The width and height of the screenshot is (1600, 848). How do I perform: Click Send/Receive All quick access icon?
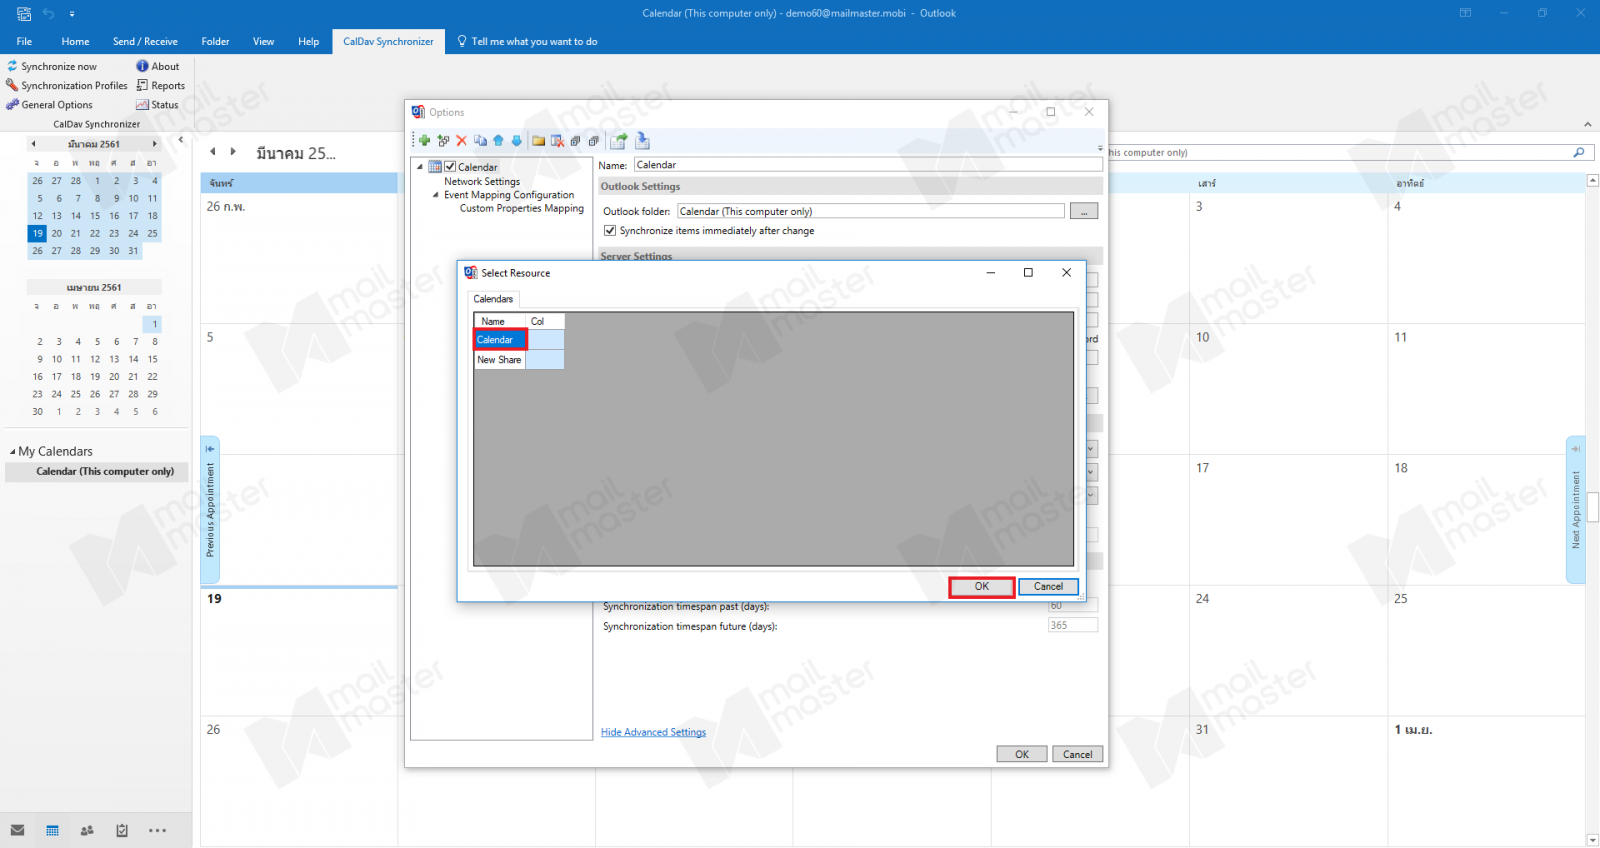(x=24, y=14)
